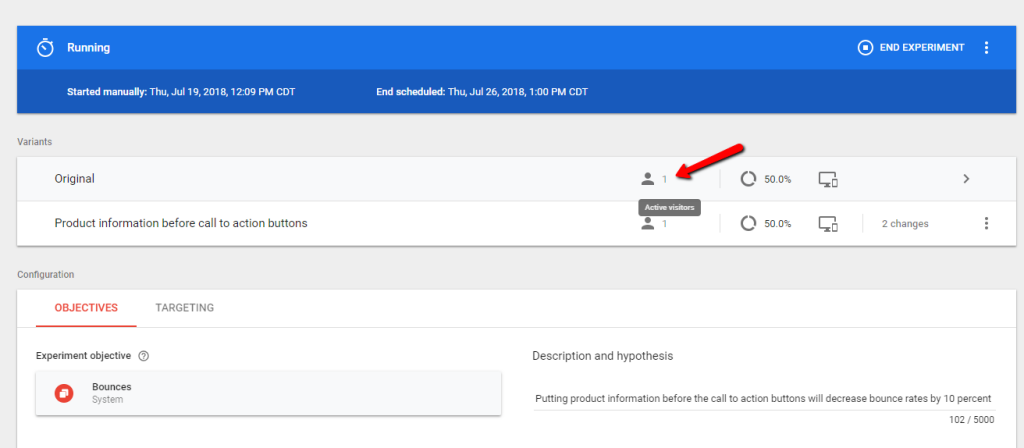The image size is (1024, 448).
Task: Click active visitors icon for Product information variant
Action: point(648,223)
